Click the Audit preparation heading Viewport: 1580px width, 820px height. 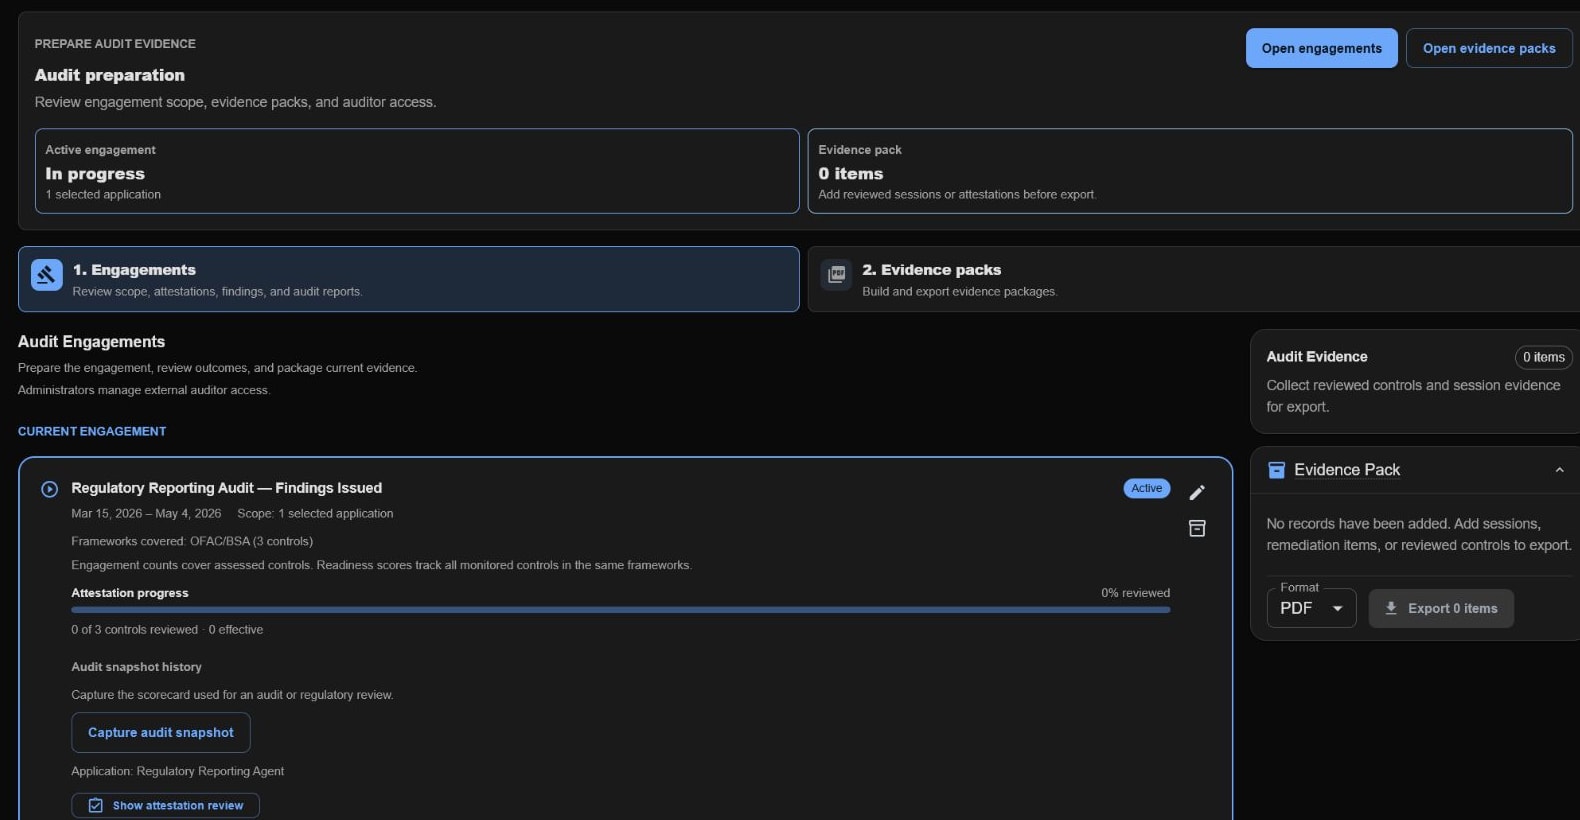pyautogui.click(x=110, y=75)
